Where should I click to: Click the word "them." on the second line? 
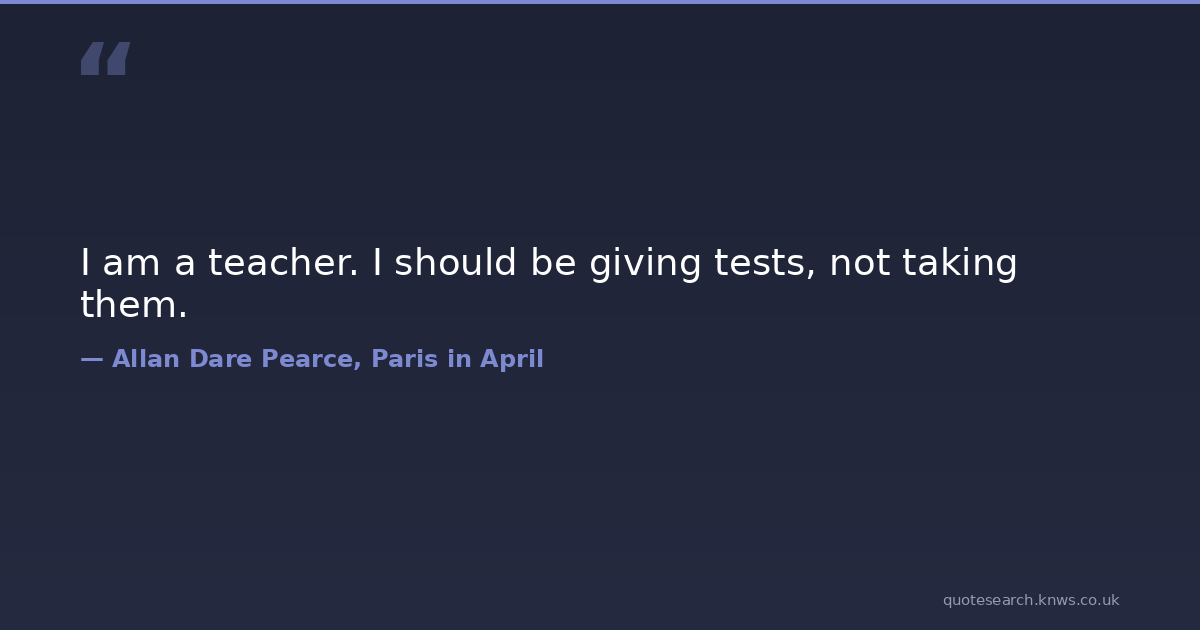(133, 305)
